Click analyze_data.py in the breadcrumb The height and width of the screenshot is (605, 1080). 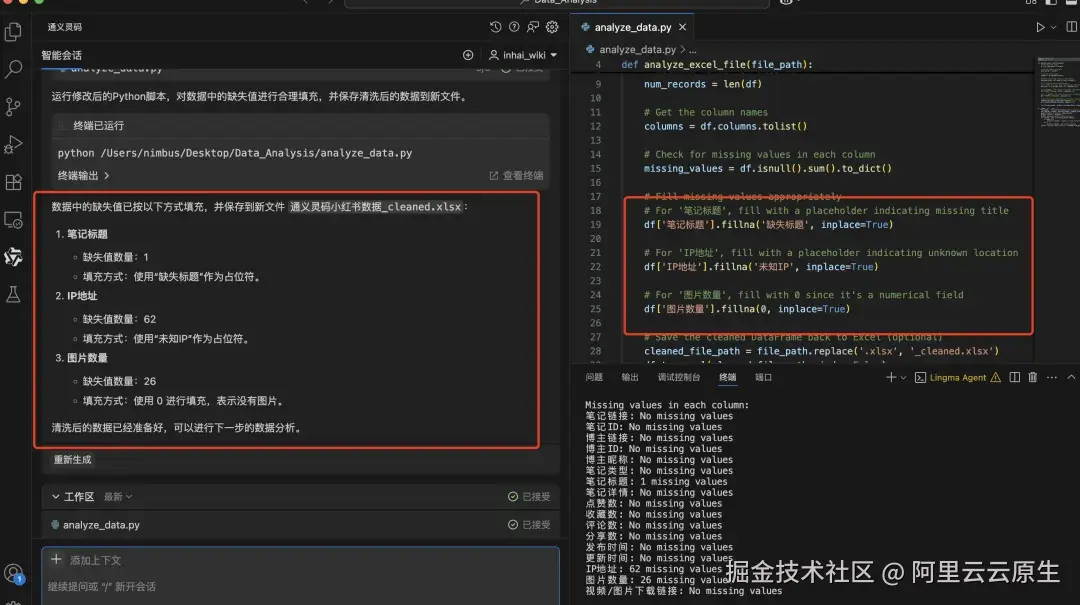(637, 50)
